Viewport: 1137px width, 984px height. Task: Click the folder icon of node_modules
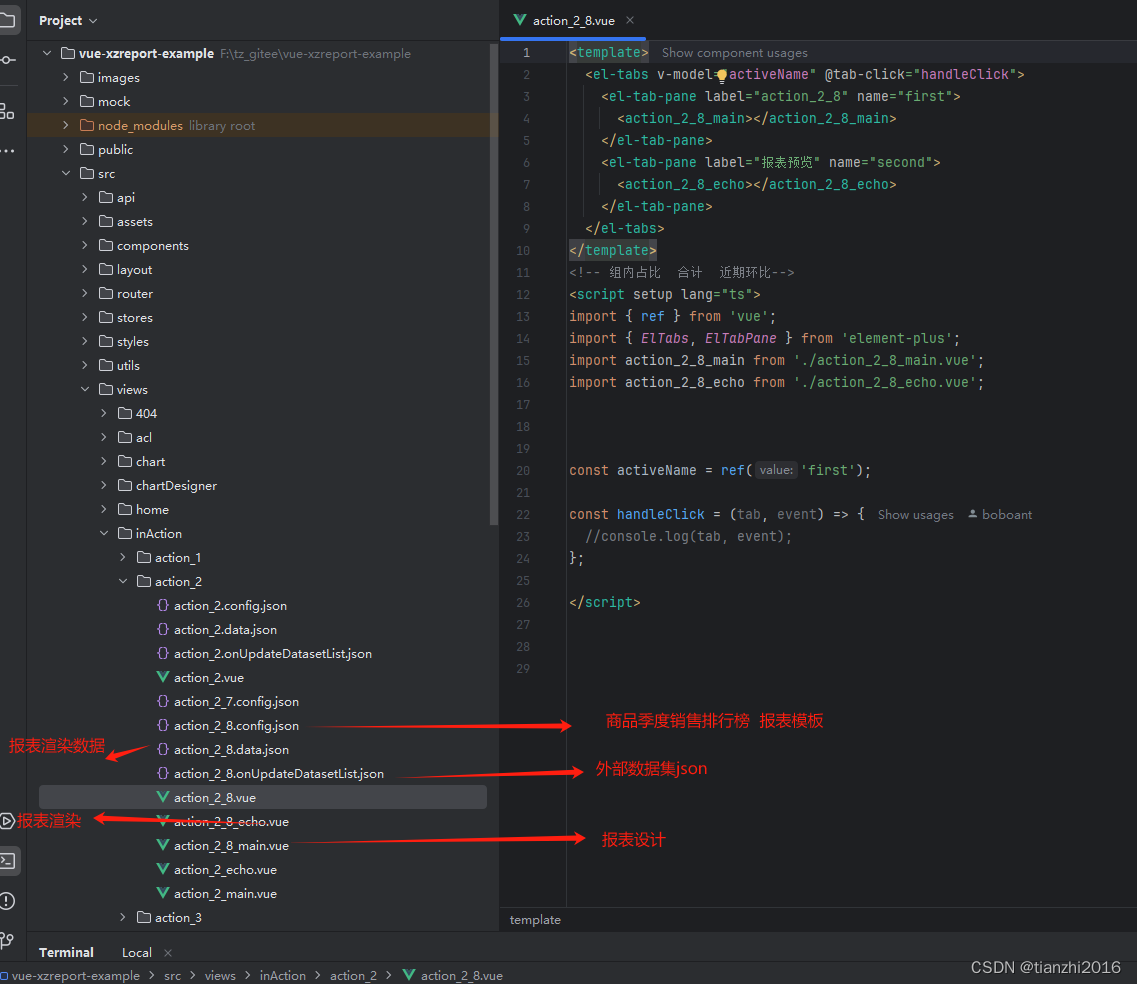pyautogui.click(x=87, y=125)
